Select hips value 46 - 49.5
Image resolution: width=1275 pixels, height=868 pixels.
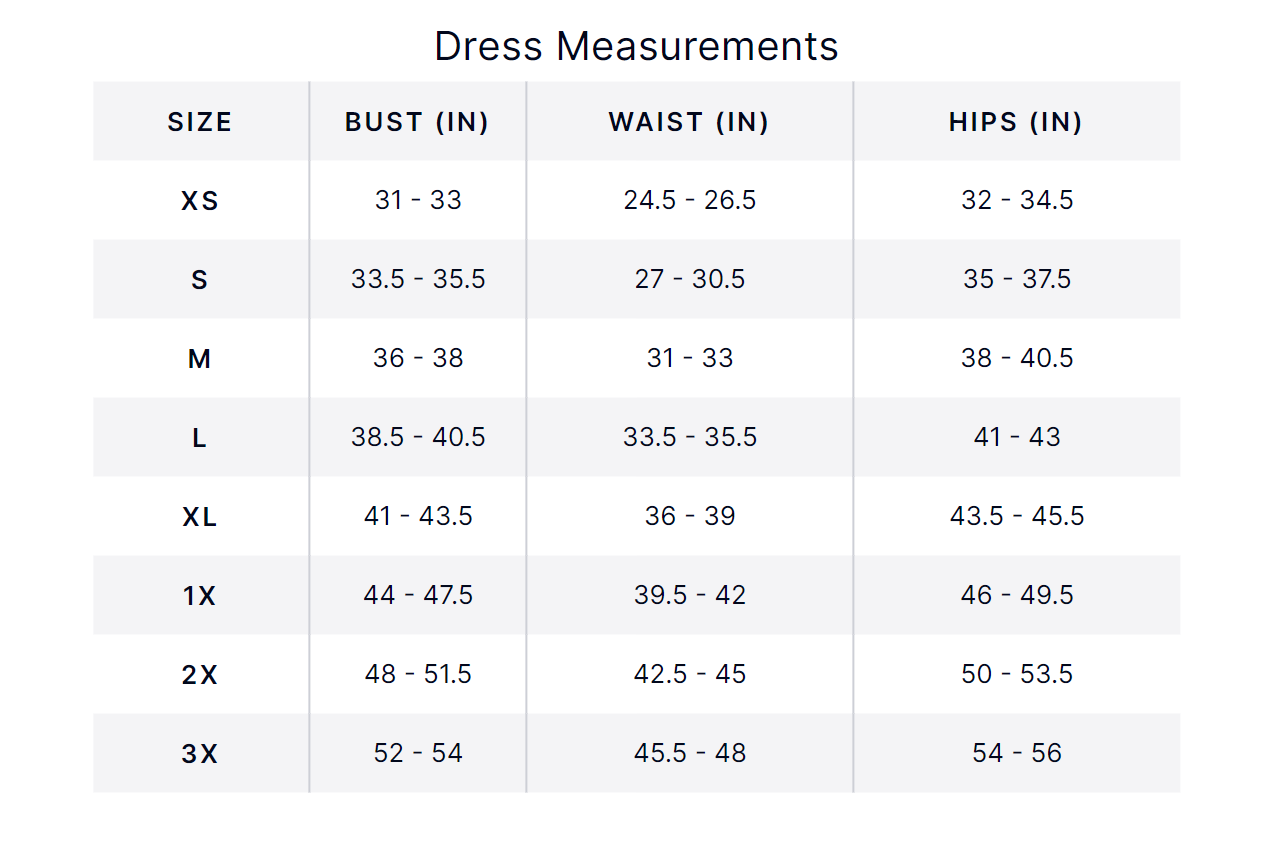(1017, 595)
